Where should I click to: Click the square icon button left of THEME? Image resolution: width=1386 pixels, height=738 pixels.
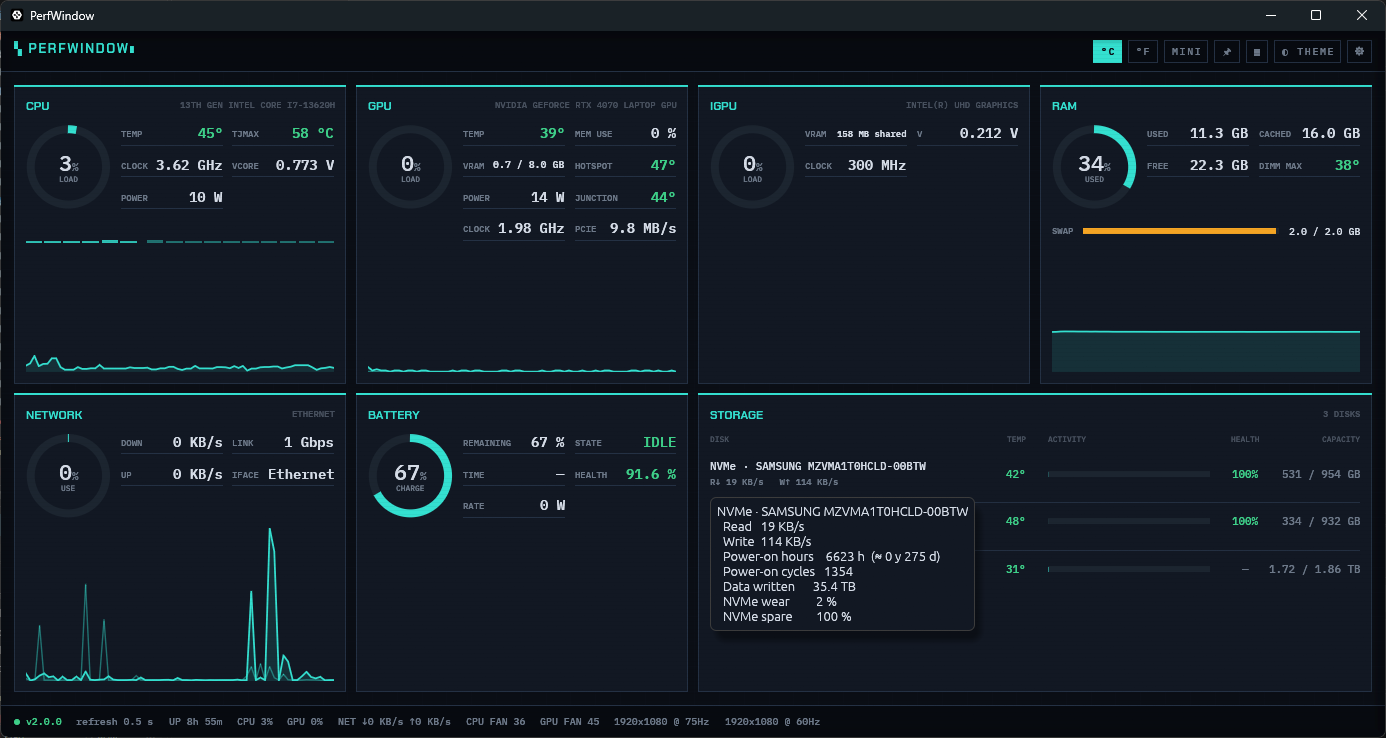click(1257, 51)
